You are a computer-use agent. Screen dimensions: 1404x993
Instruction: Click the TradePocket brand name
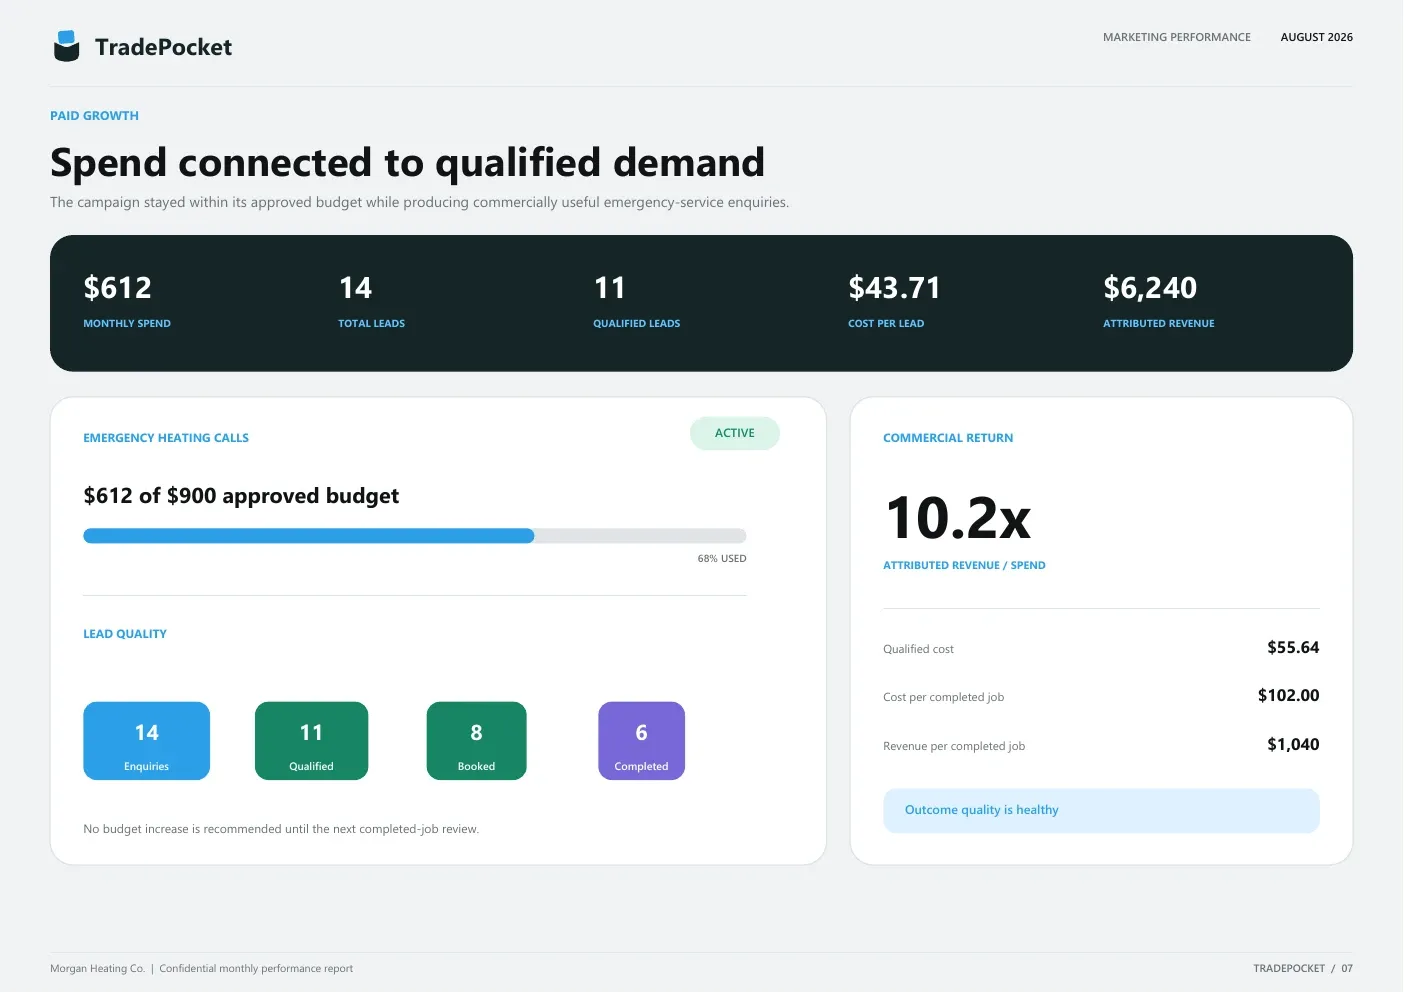click(x=163, y=47)
